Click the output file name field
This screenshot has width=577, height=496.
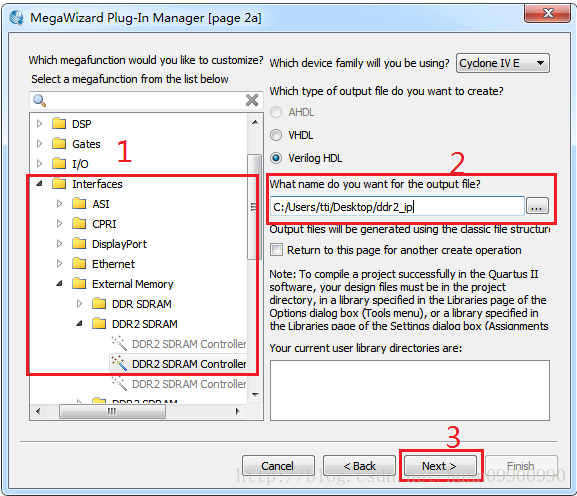point(397,206)
